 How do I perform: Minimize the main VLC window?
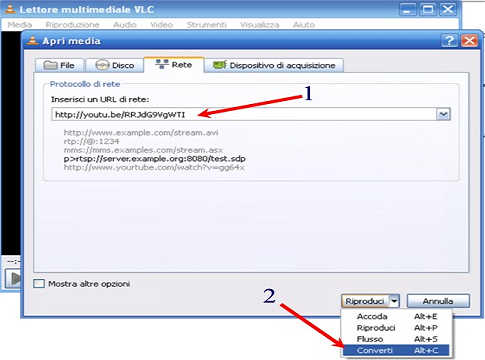(x=407, y=9)
